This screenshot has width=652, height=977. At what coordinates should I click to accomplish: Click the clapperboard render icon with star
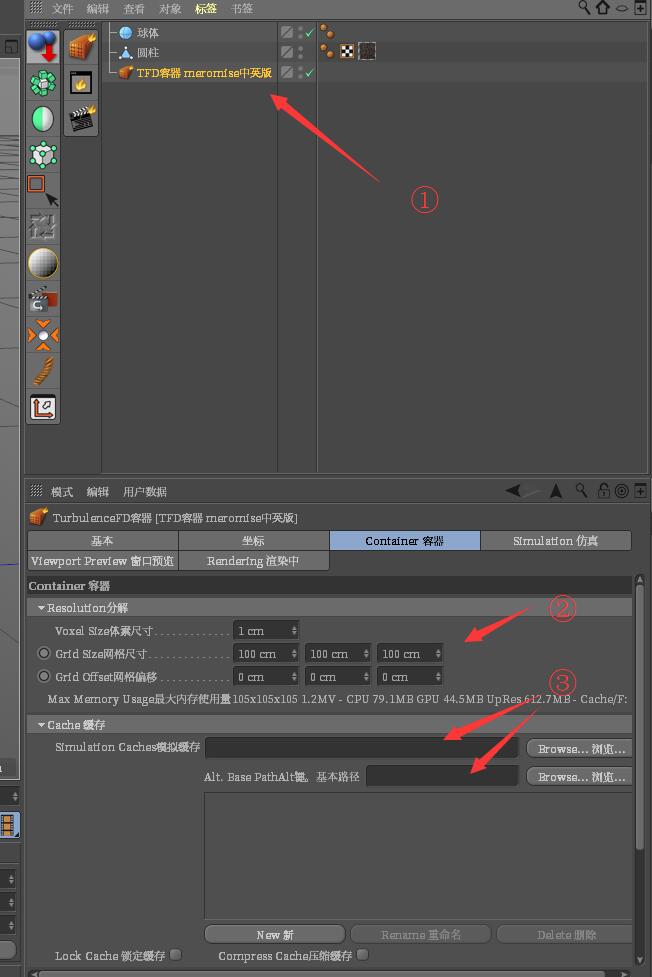(x=81, y=119)
